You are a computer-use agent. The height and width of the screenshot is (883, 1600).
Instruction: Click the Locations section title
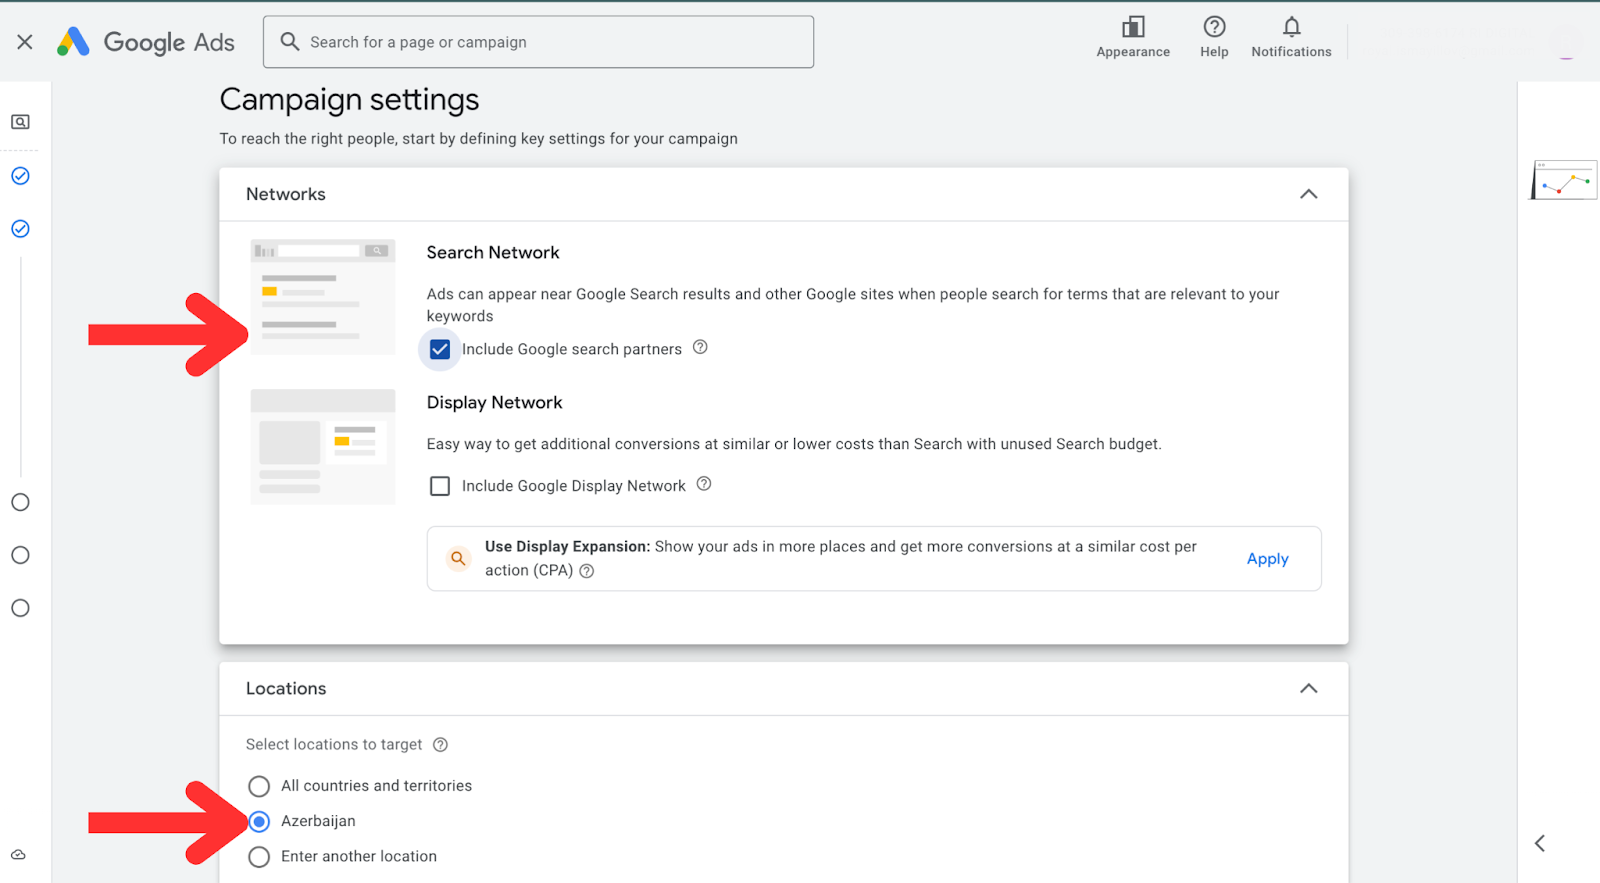tap(286, 688)
